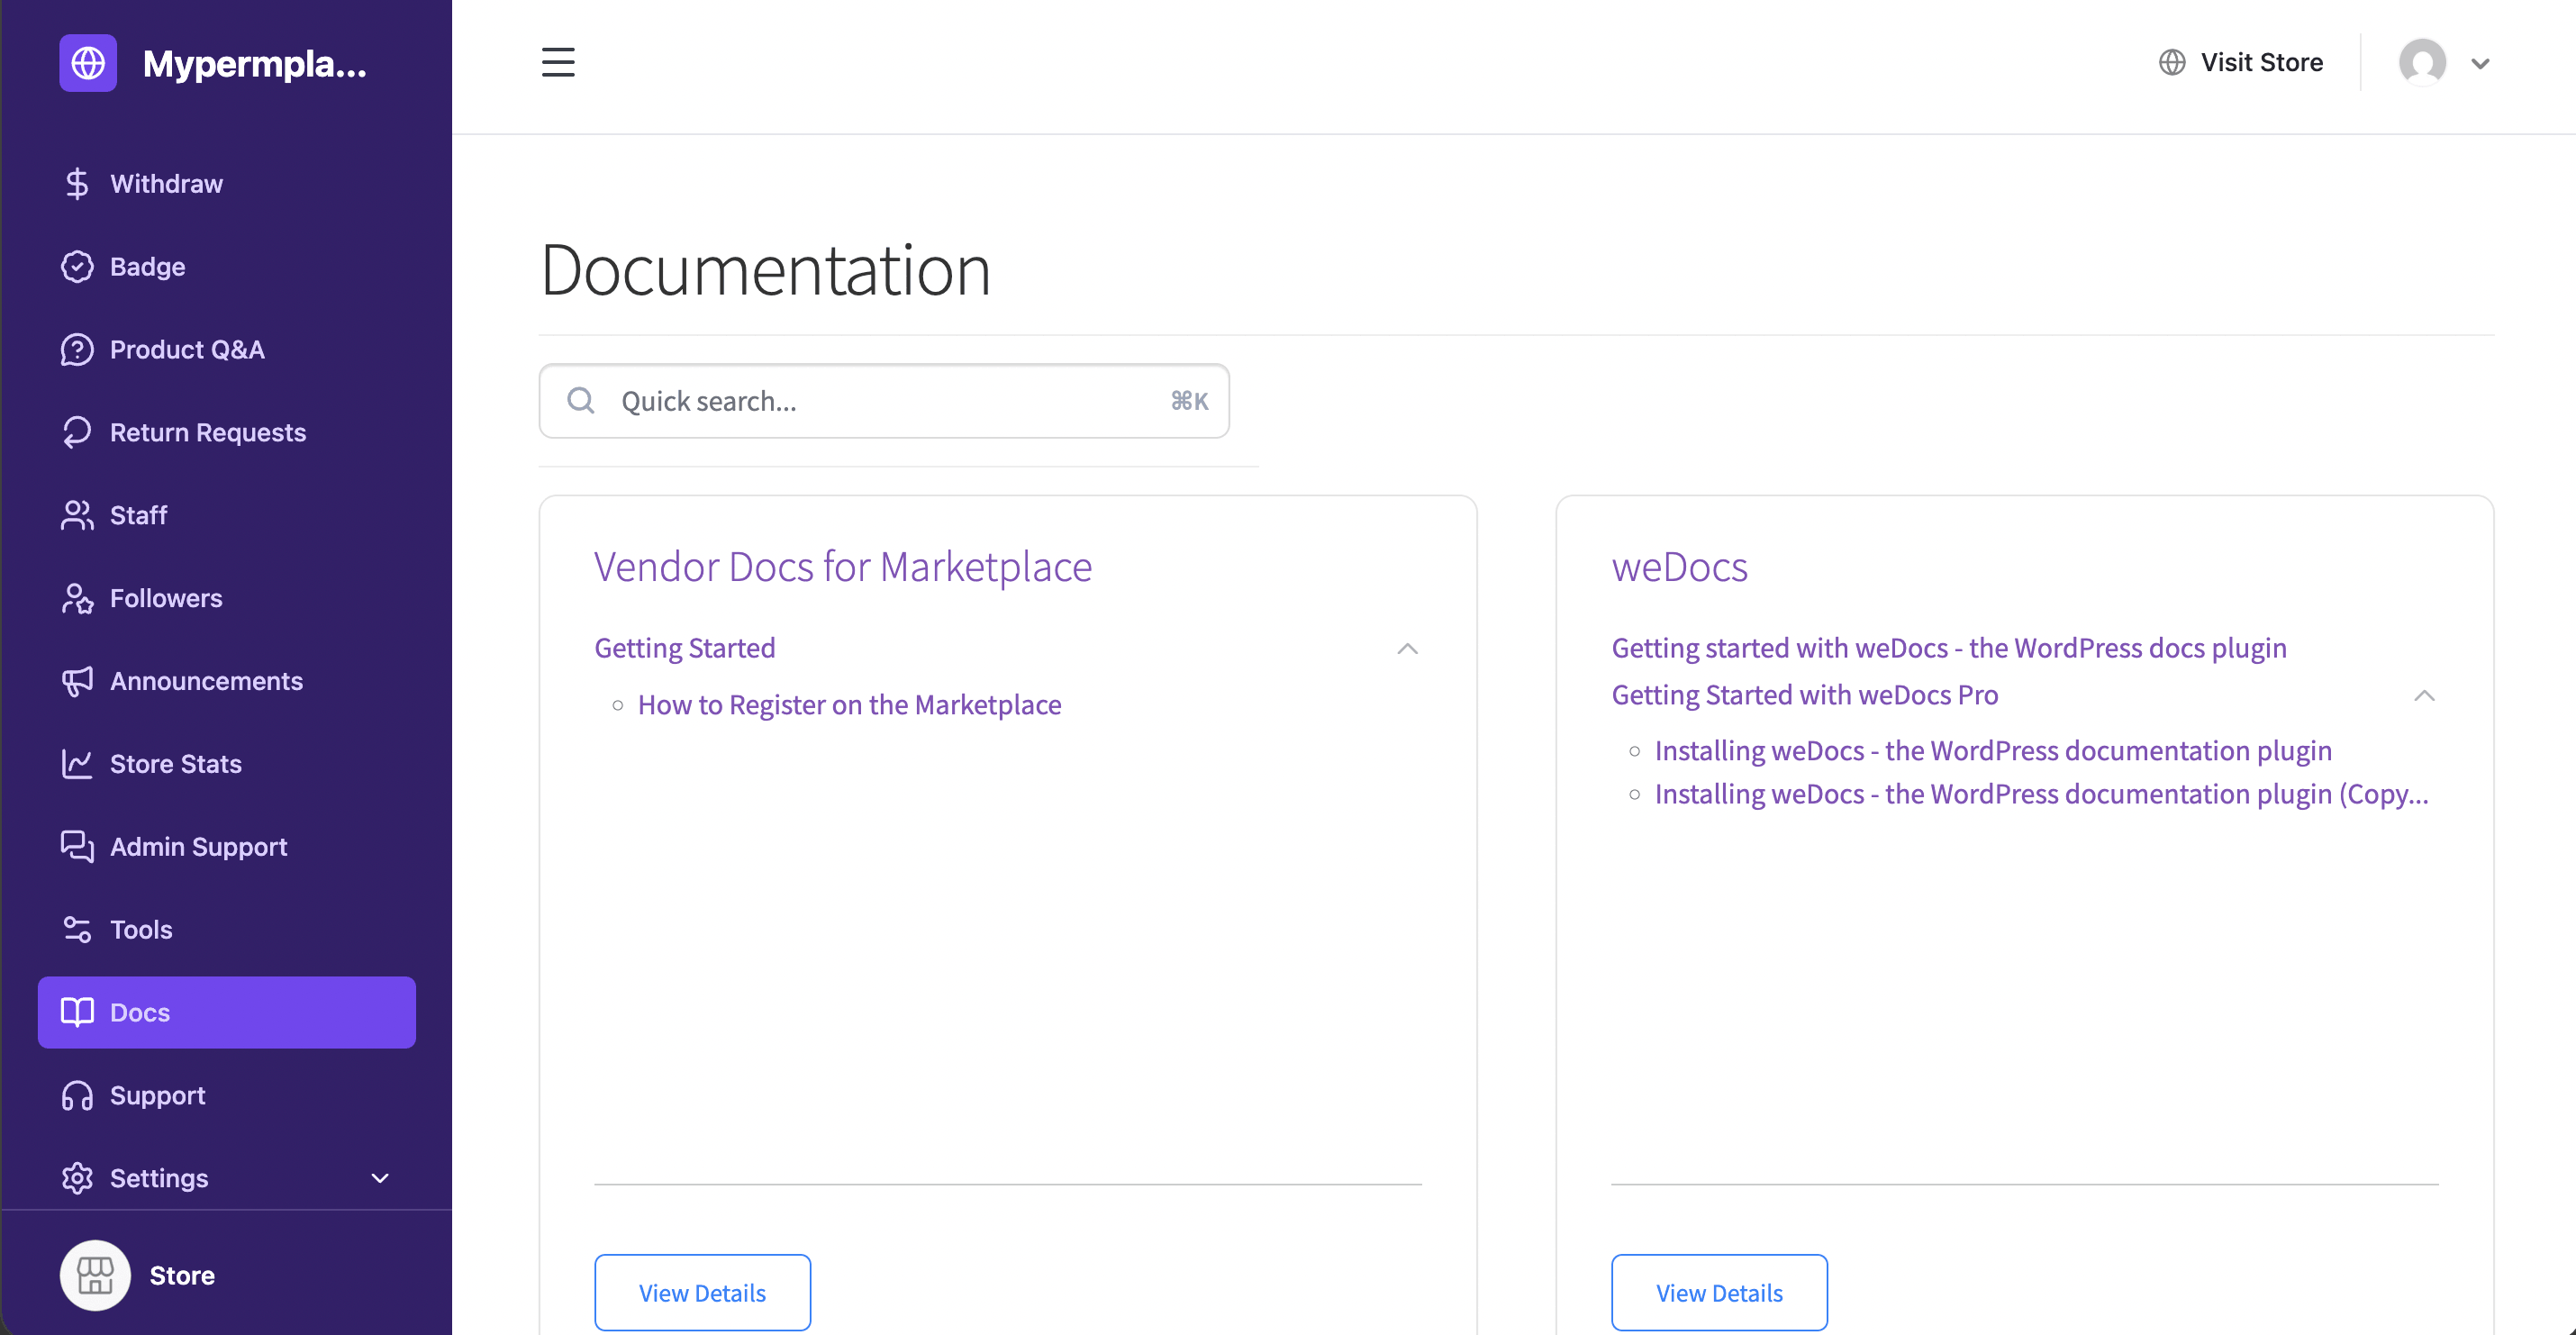Open Installing weDocs plugin (Copy) article
Screen dimensions: 2576x1335
click(x=2041, y=794)
